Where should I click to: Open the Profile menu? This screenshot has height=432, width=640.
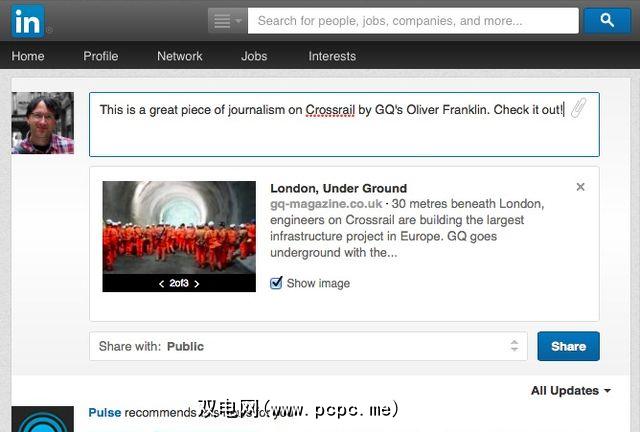tap(101, 56)
